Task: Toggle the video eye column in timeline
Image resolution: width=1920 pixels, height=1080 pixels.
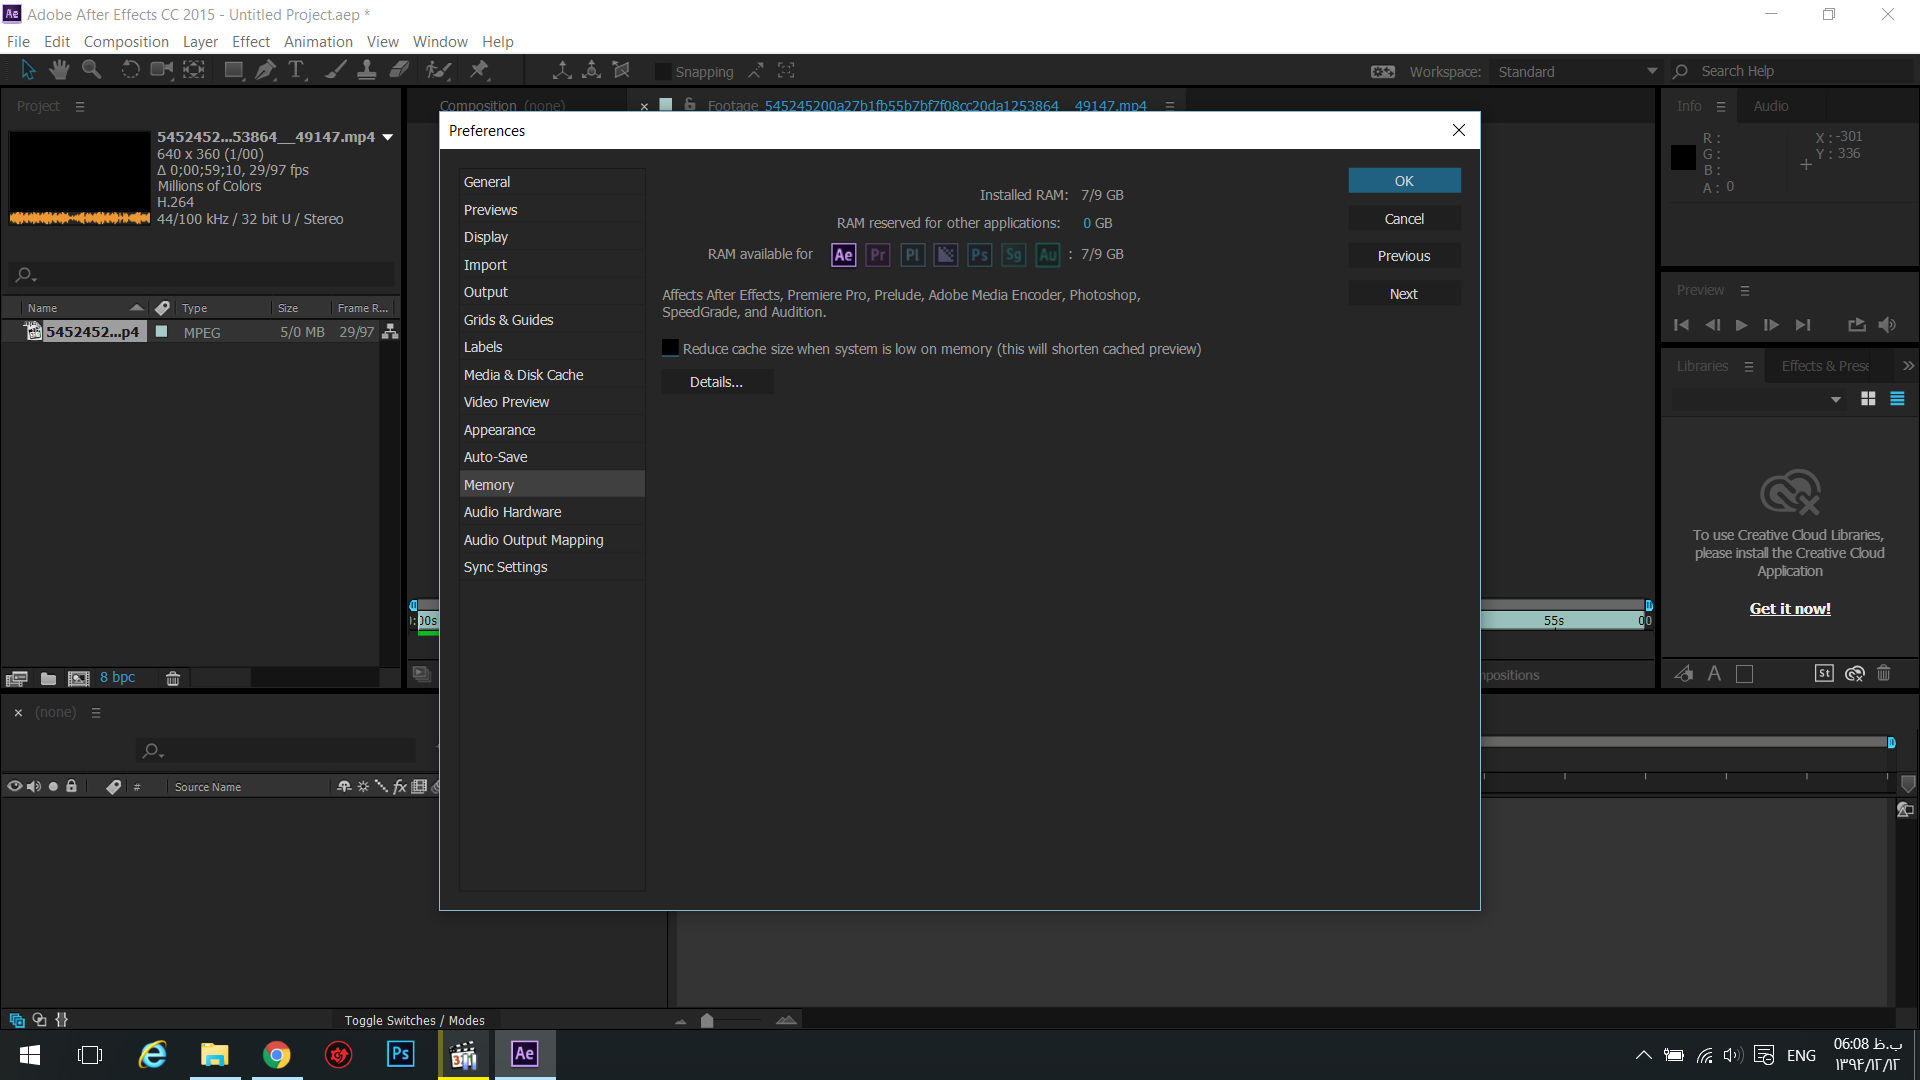Action: click(x=14, y=787)
